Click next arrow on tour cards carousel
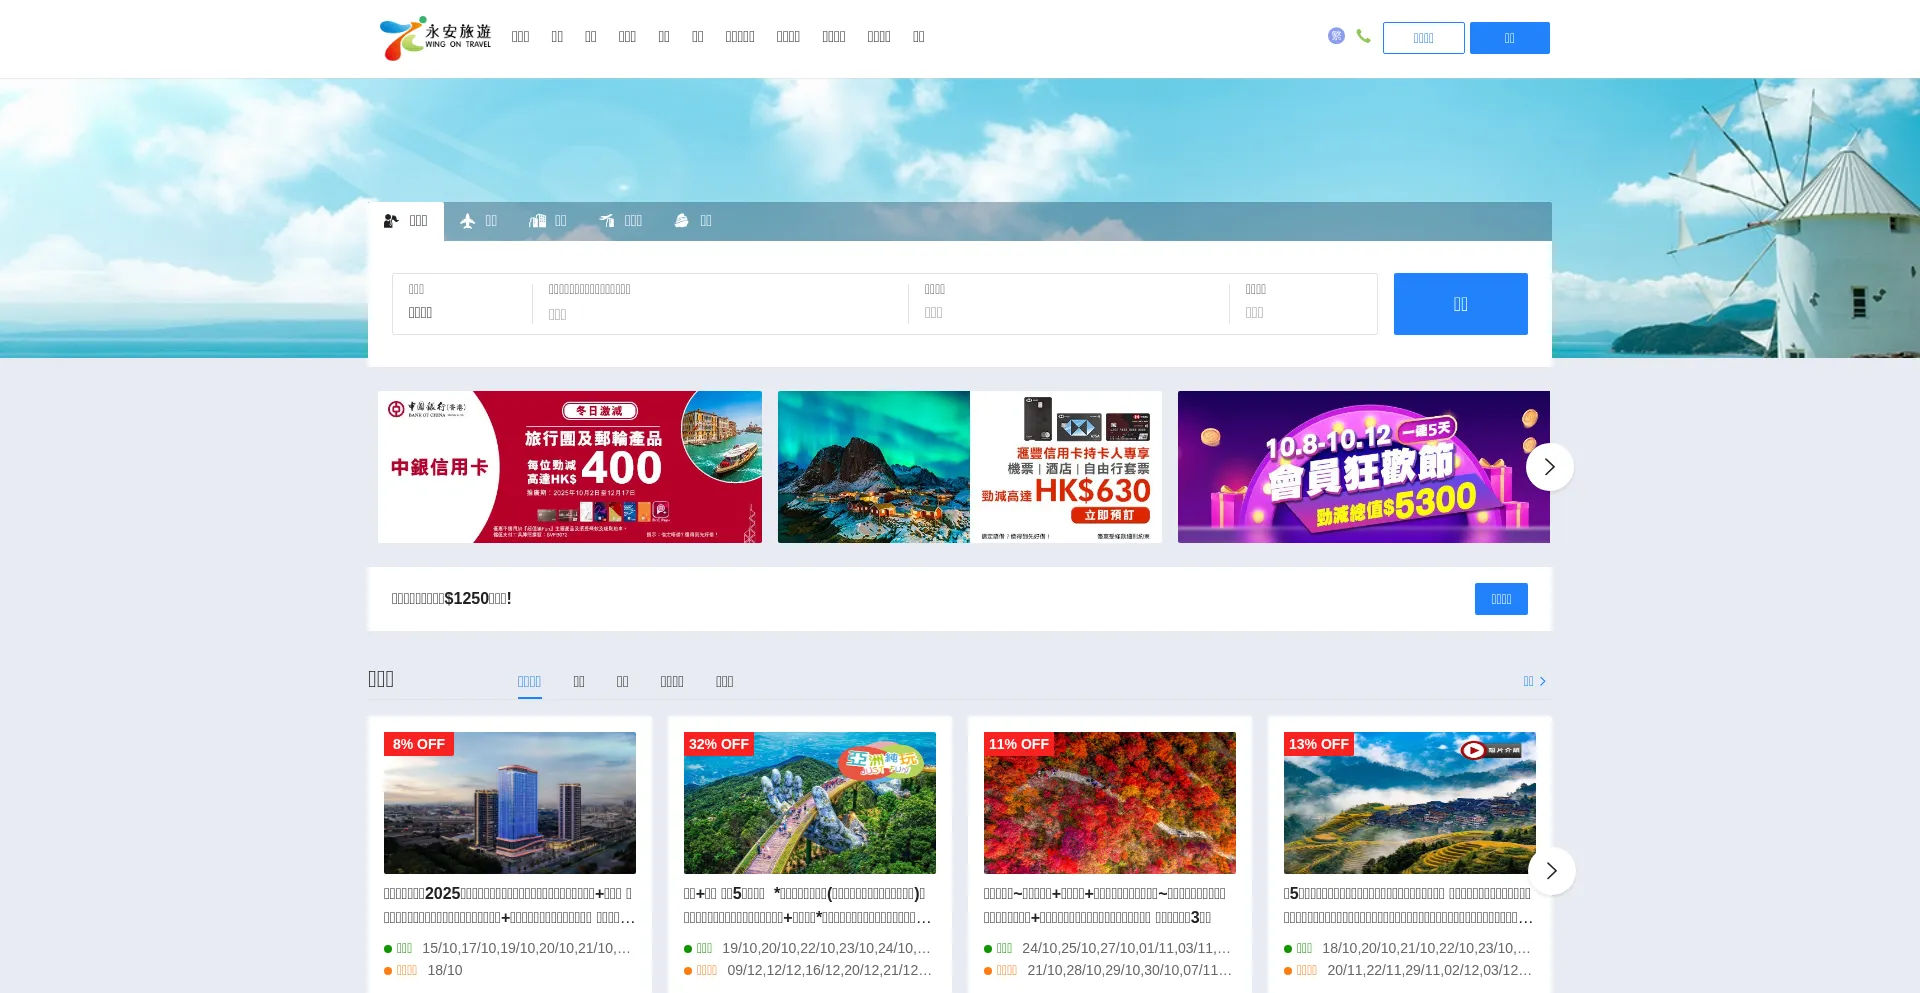The width and height of the screenshot is (1920, 993). click(x=1551, y=871)
